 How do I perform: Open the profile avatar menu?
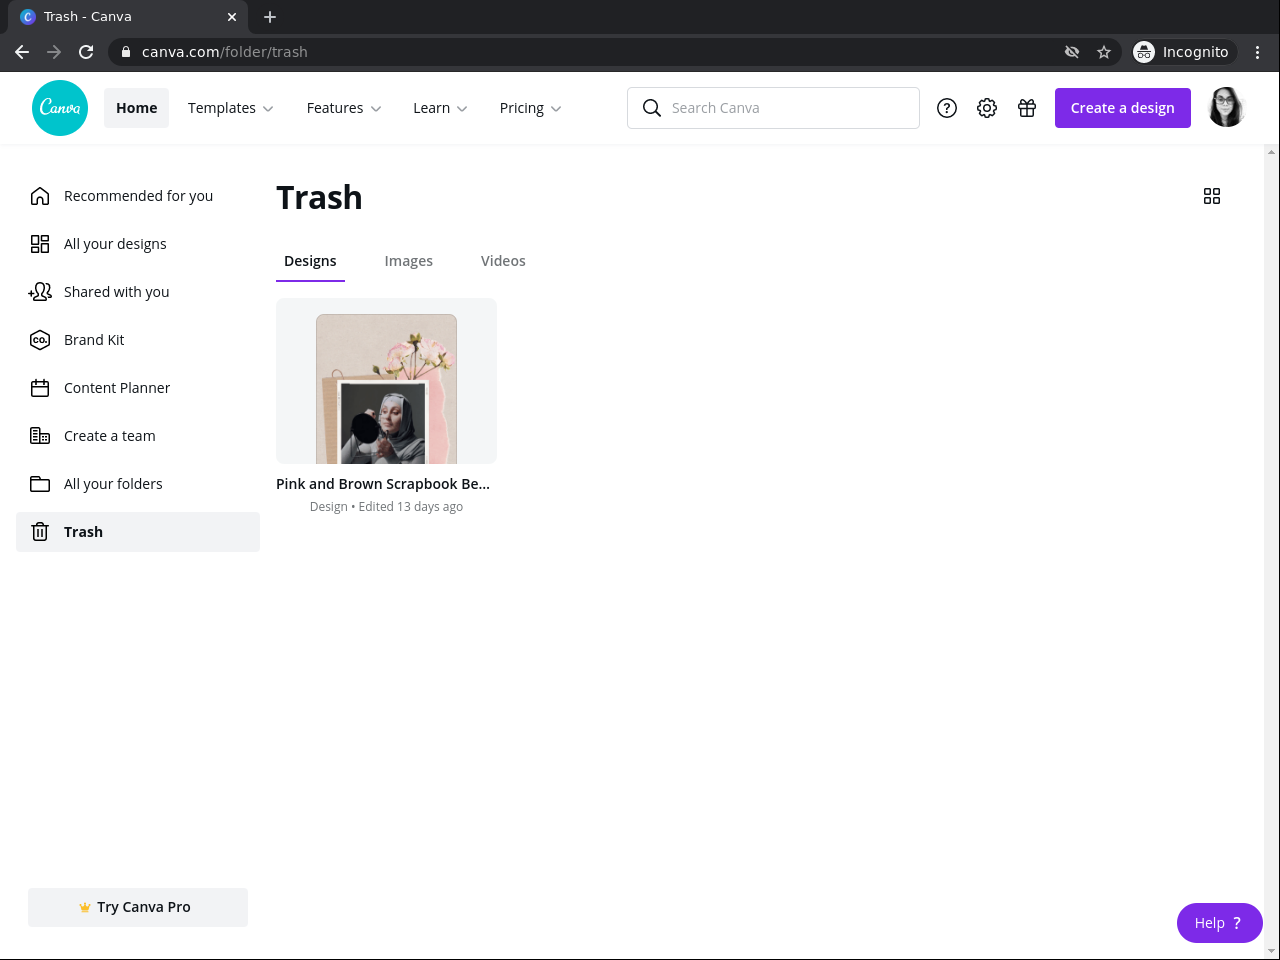(1226, 108)
